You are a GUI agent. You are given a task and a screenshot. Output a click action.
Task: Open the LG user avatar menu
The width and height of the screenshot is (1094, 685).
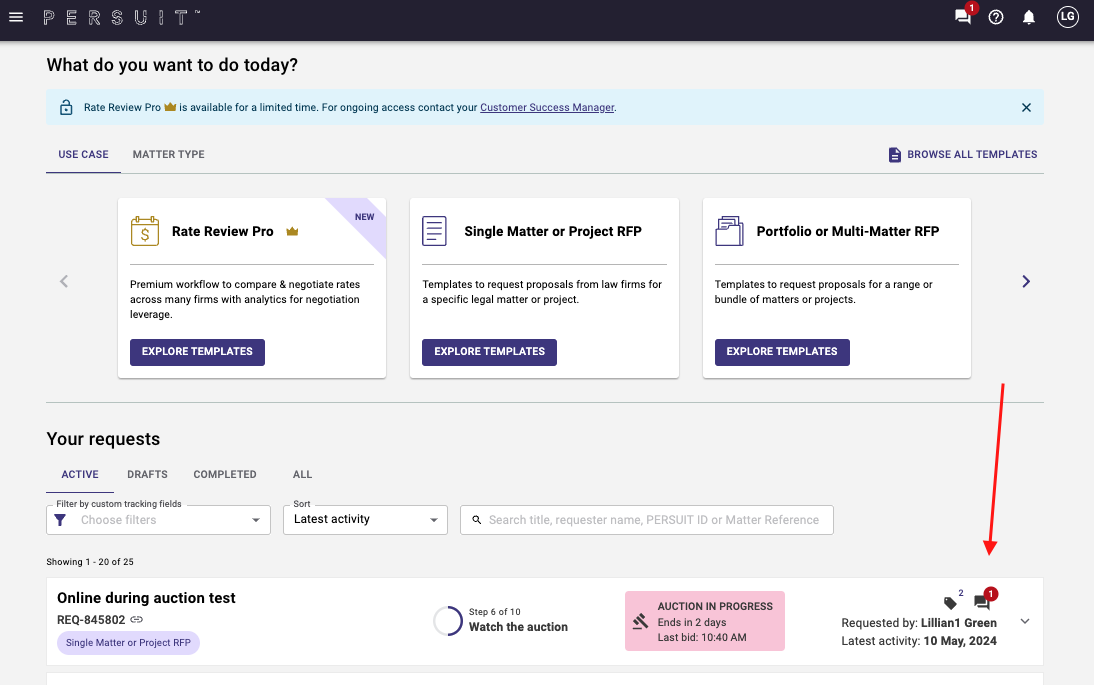1067,17
